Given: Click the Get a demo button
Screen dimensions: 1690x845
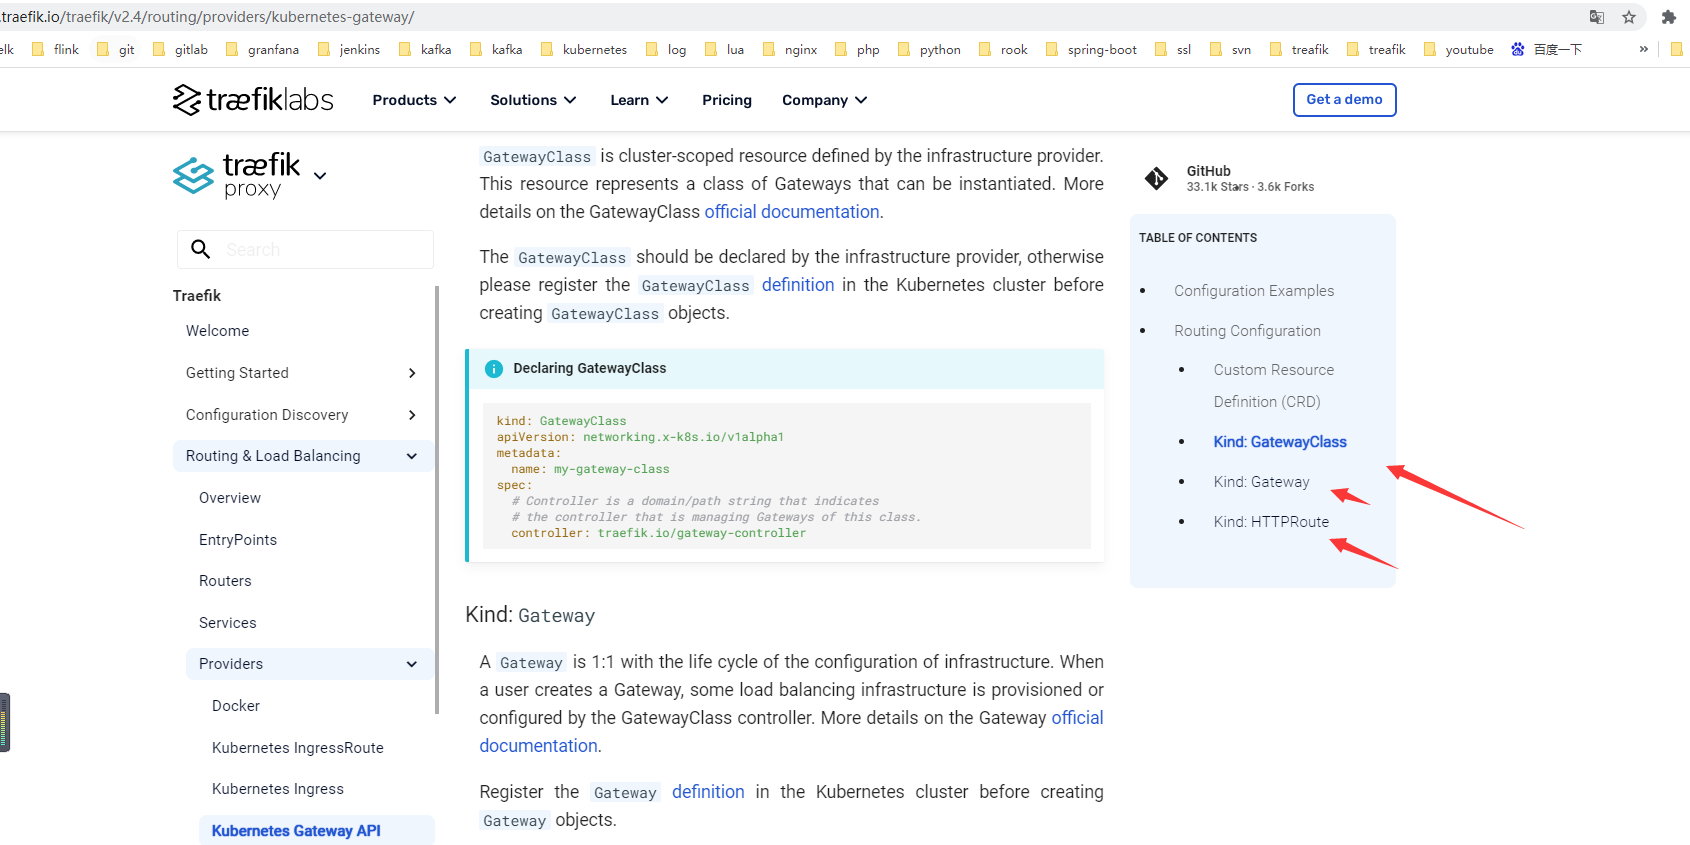Looking at the screenshot, I should 1344,99.
